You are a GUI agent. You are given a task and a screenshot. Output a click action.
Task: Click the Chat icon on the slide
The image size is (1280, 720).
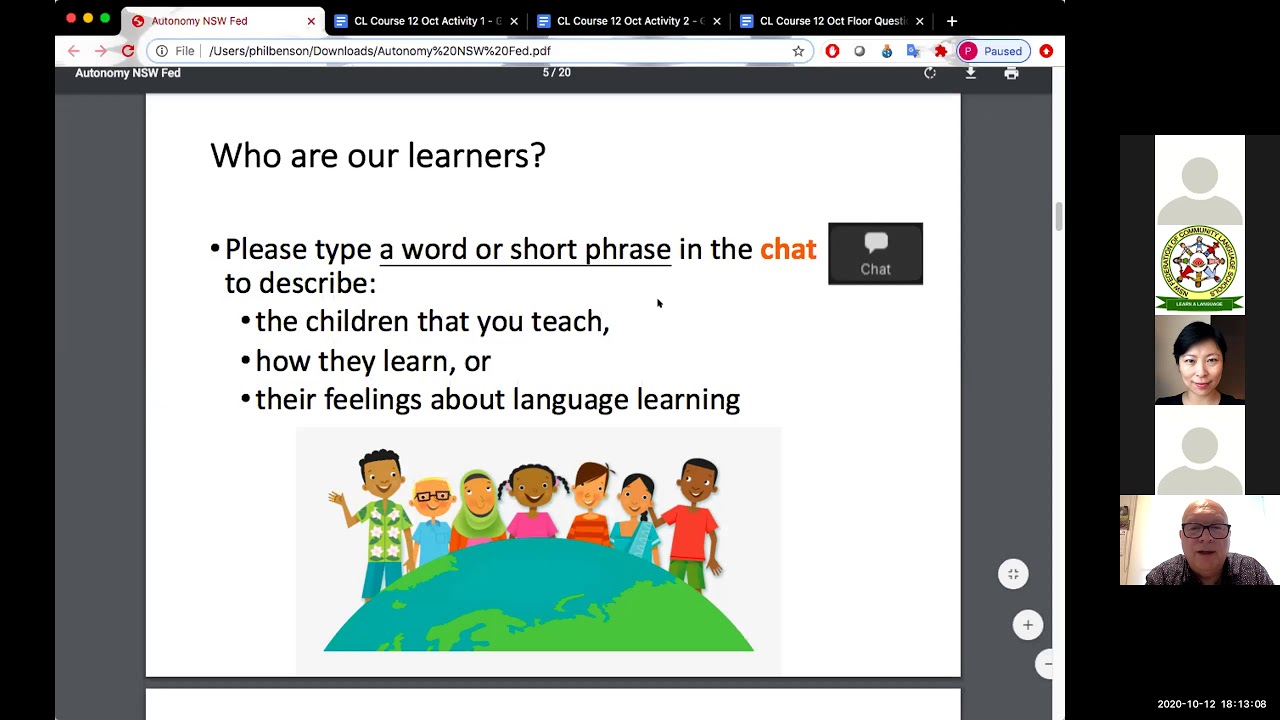coord(875,254)
